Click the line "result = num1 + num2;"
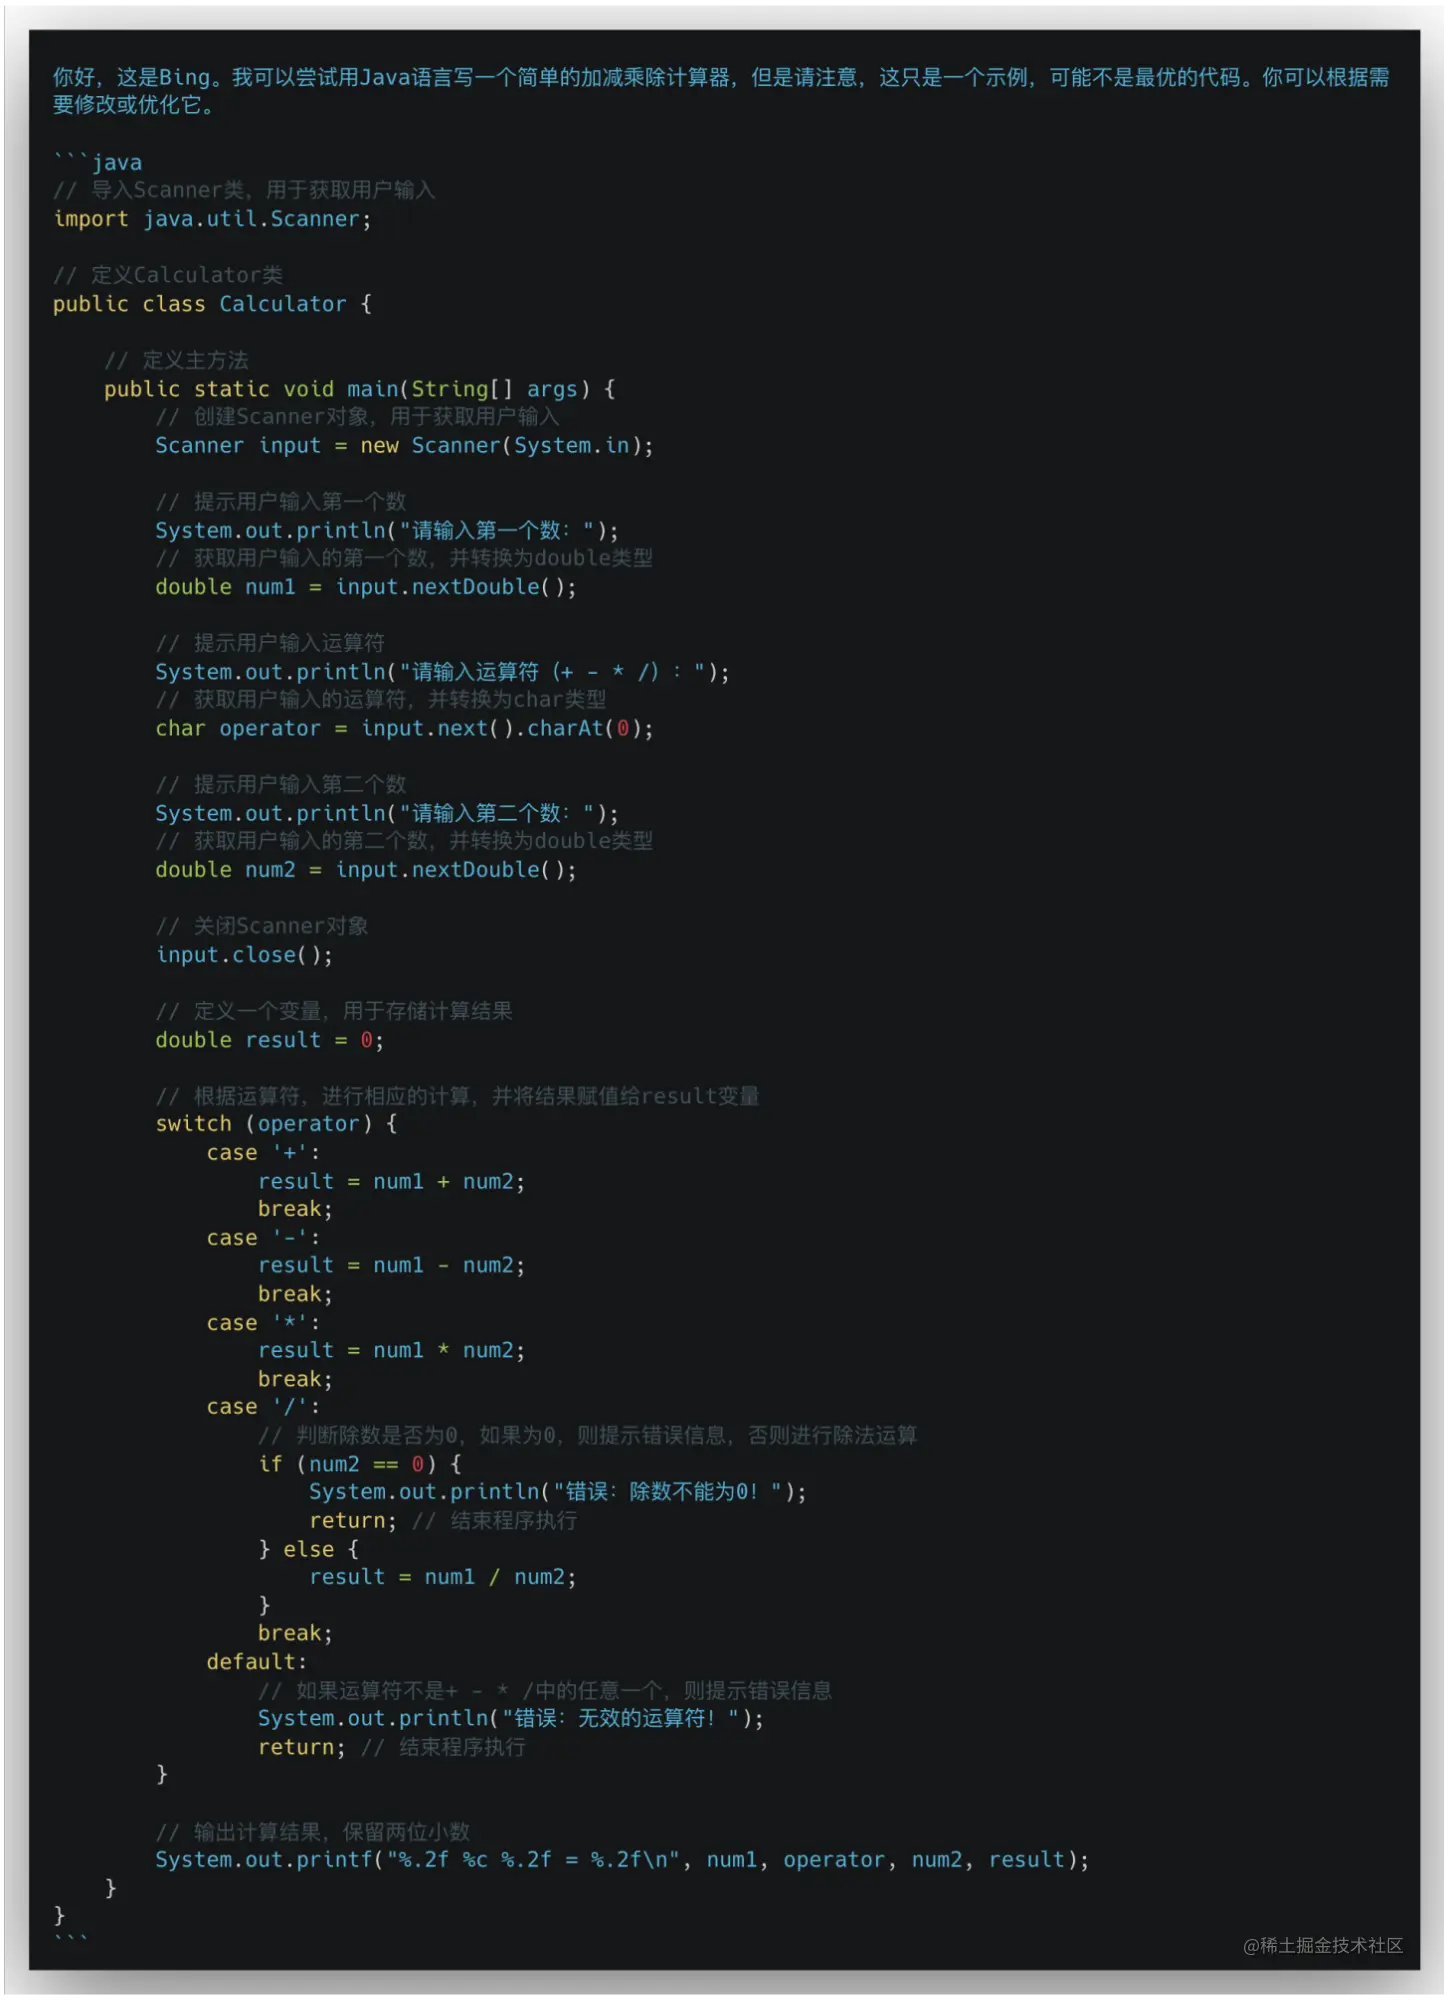The width and height of the screenshot is (1448, 2000). click(x=391, y=1182)
